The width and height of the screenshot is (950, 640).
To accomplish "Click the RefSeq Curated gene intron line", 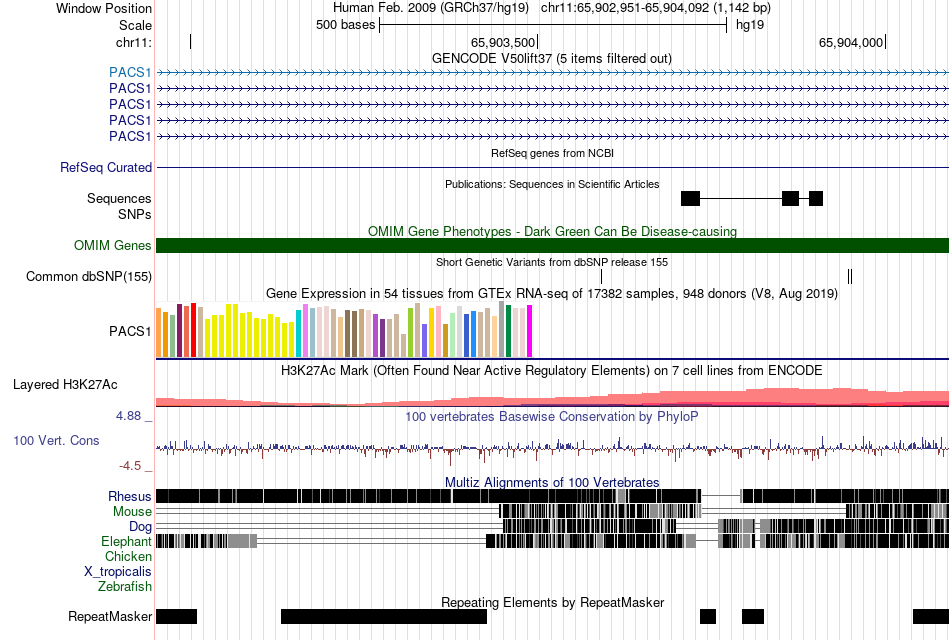I will pos(552,167).
